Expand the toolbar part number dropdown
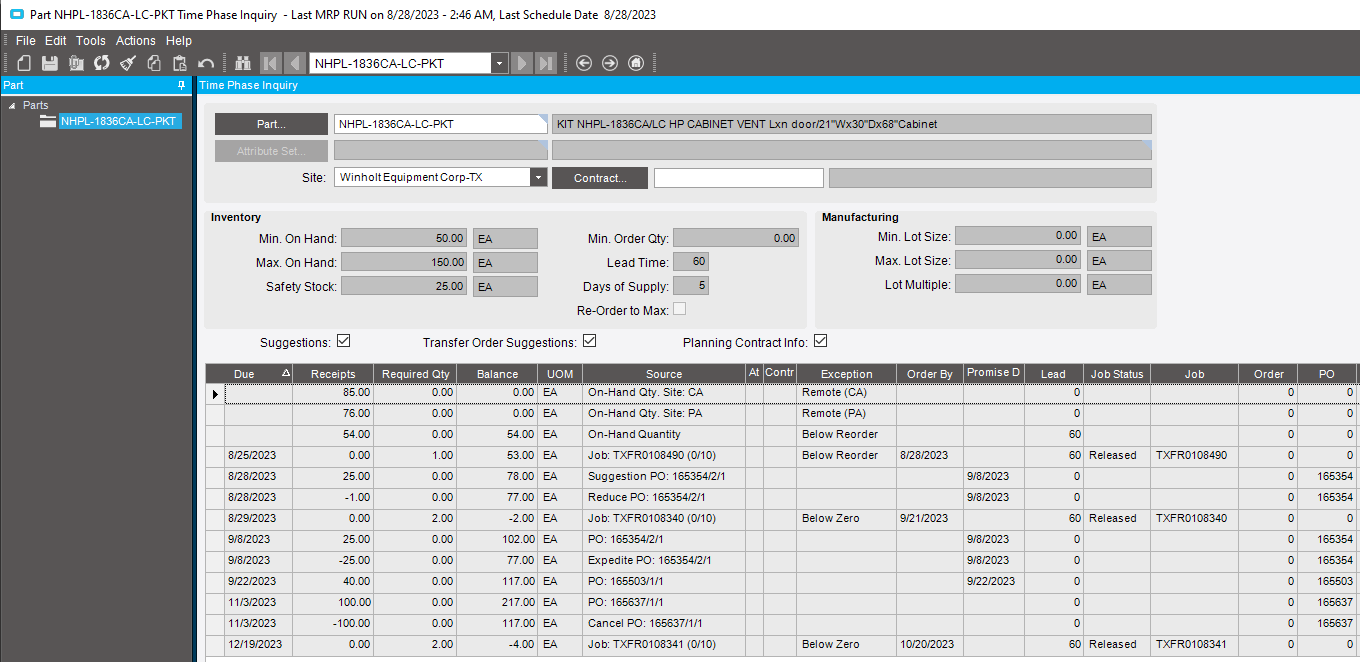This screenshot has height=662, width=1360. click(x=499, y=63)
